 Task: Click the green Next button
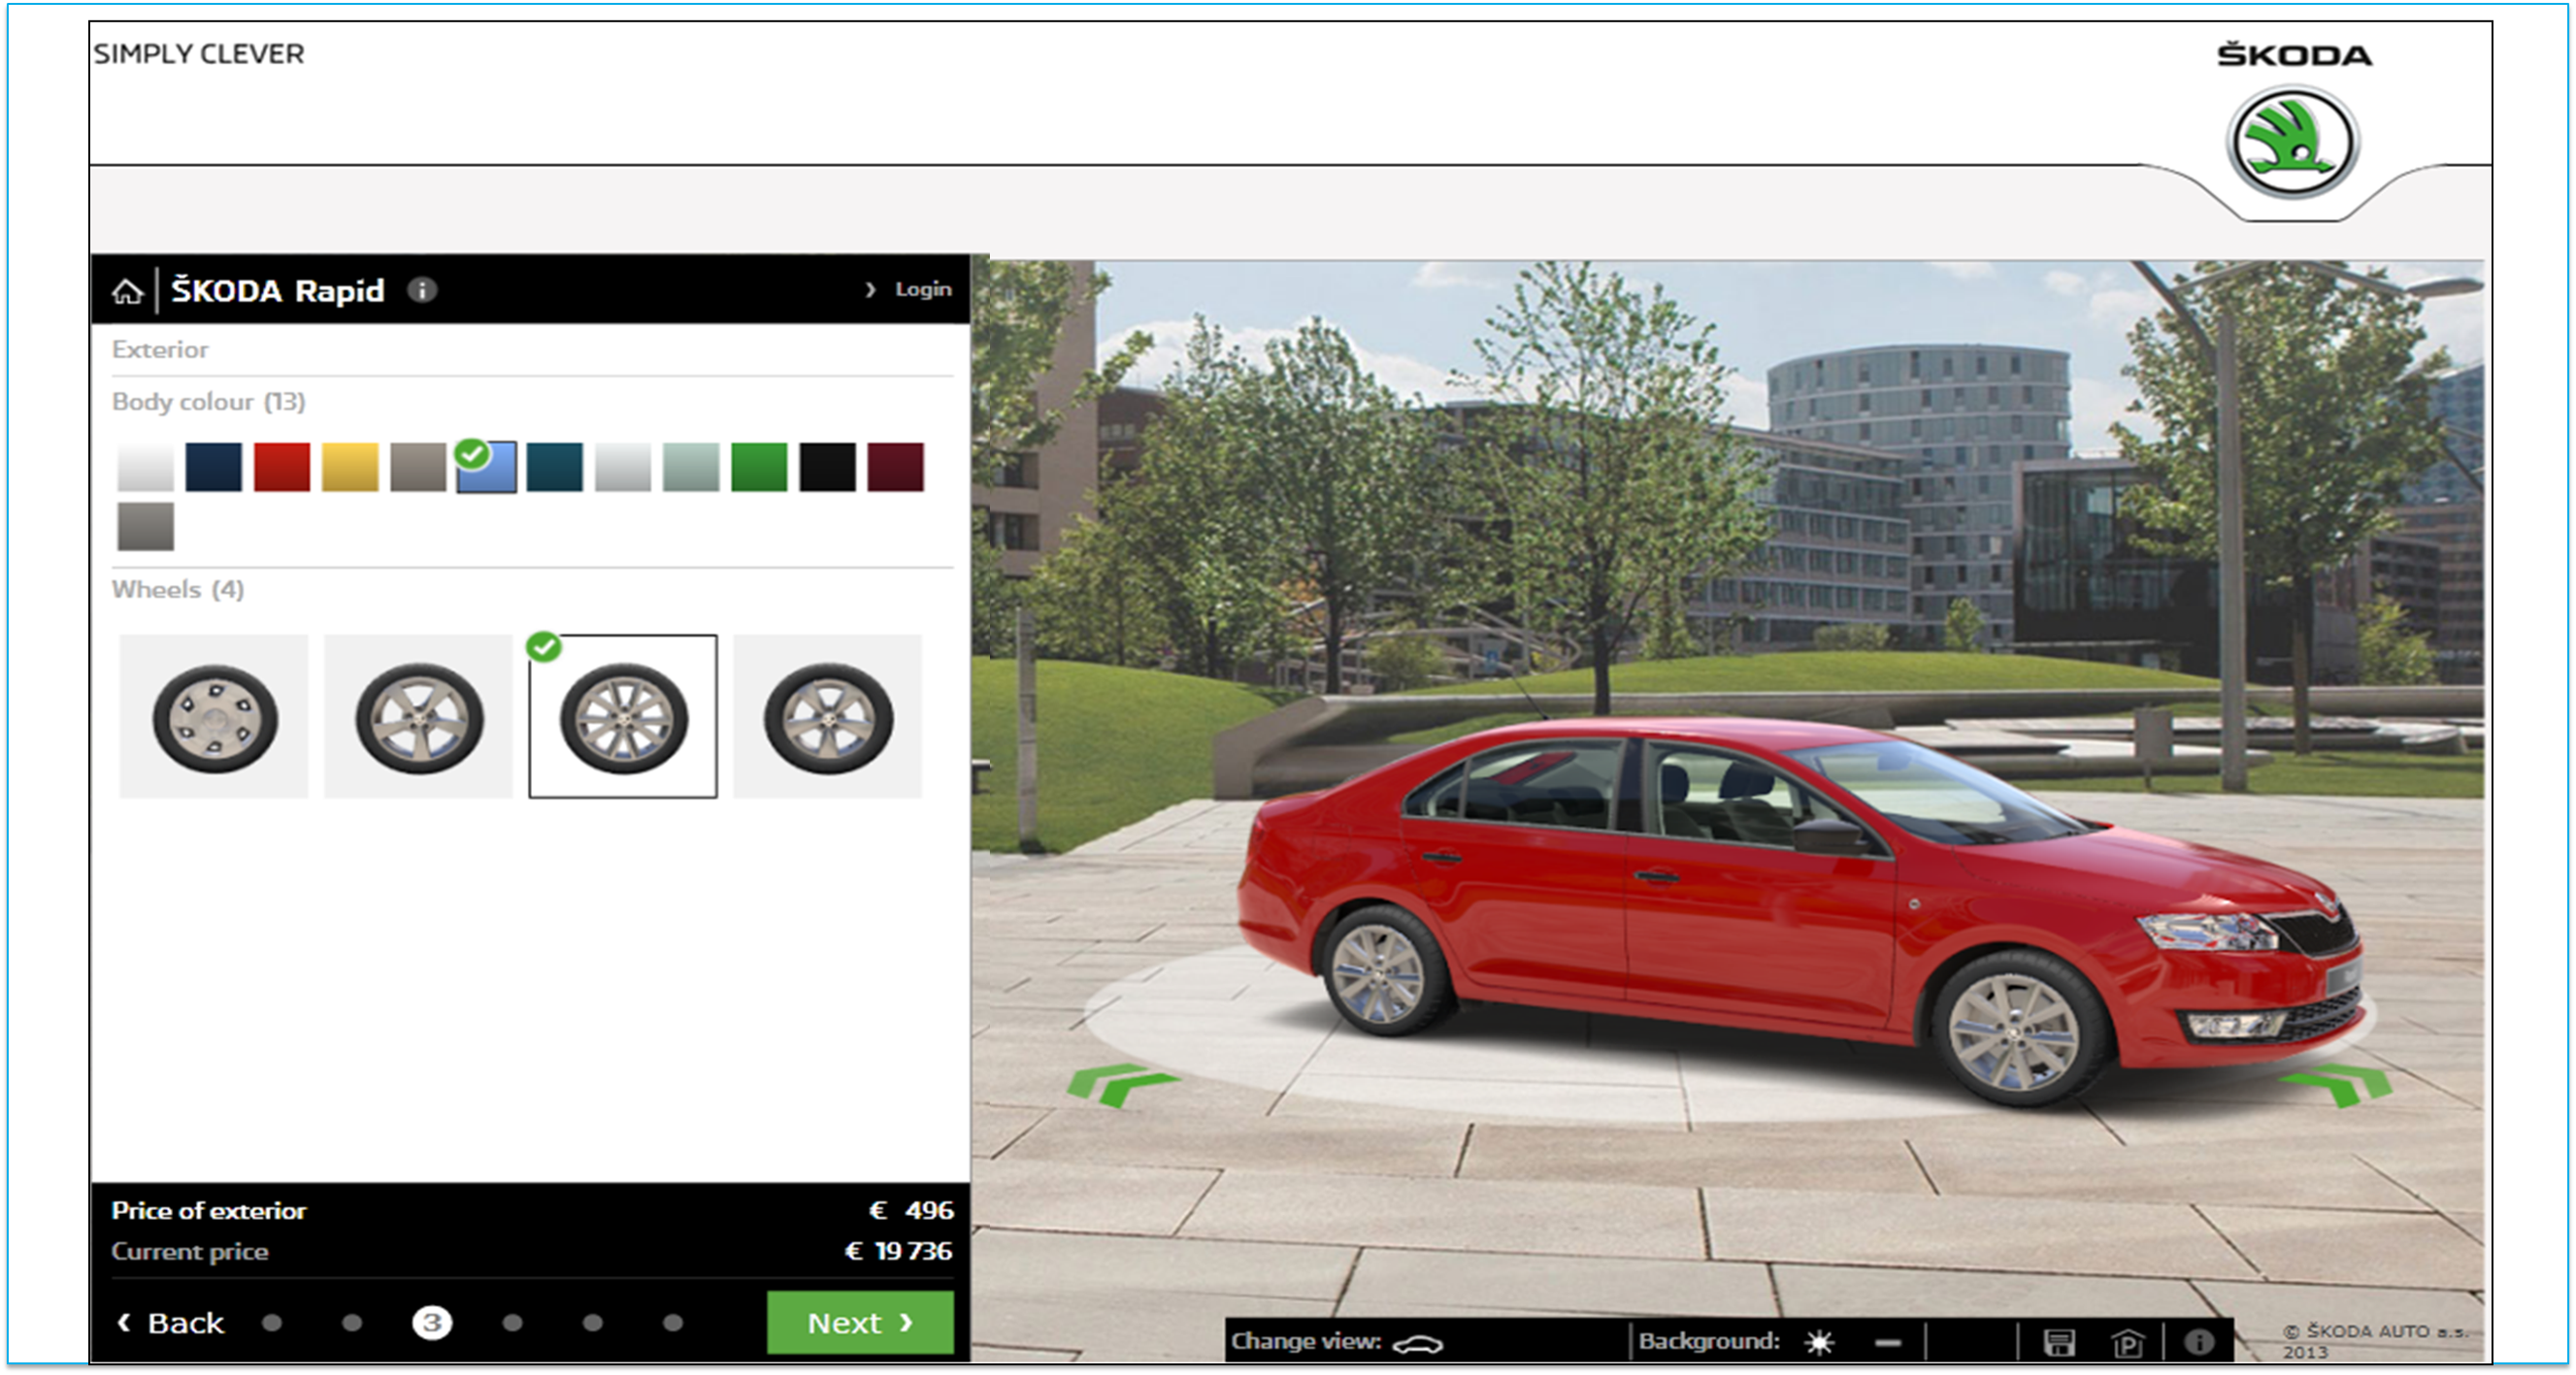pyautogui.click(x=860, y=1322)
